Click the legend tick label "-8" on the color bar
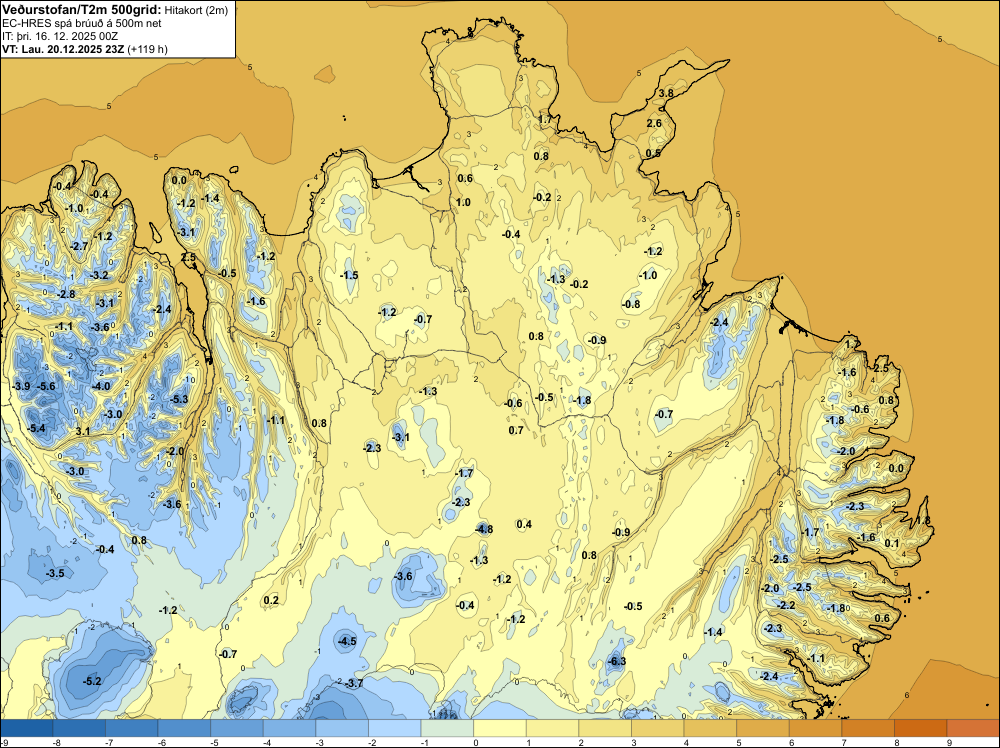1000x748 pixels. (56, 742)
